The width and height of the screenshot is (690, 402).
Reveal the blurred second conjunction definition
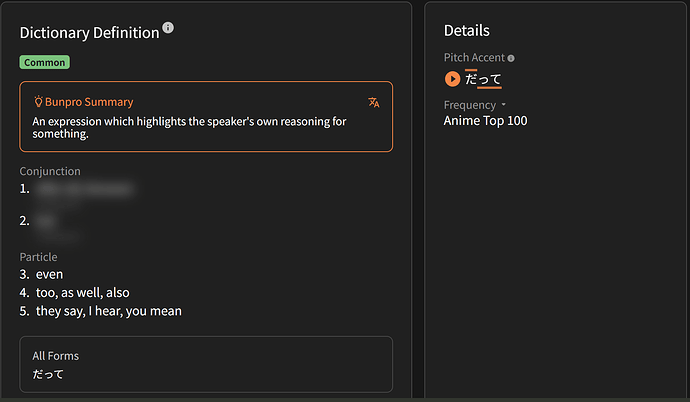click(47, 220)
